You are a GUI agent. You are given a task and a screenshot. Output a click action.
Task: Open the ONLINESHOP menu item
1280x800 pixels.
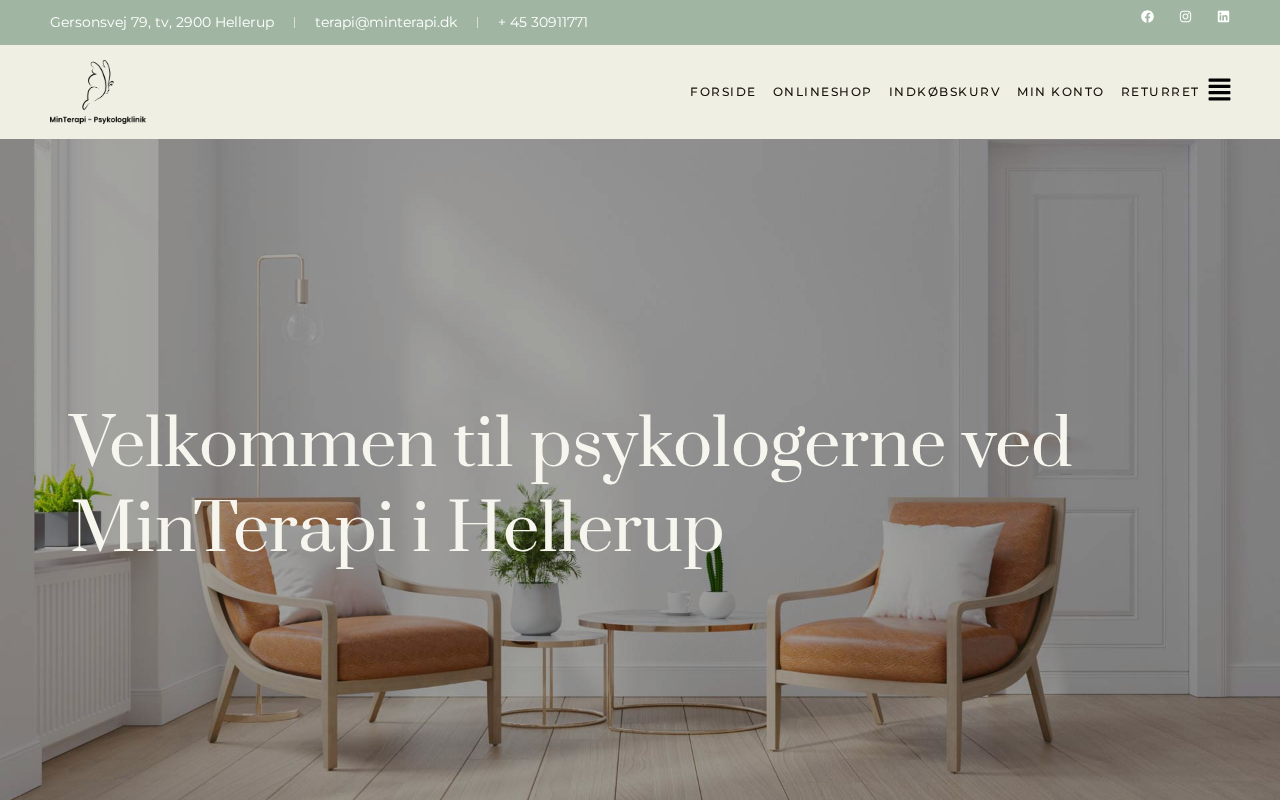822,92
